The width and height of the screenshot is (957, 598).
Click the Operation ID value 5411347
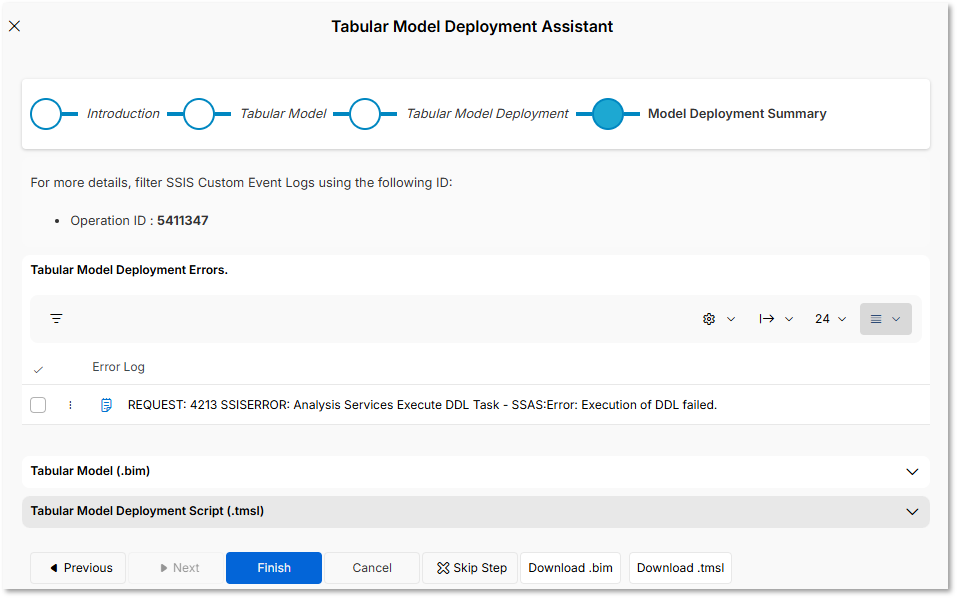[182, 221]
